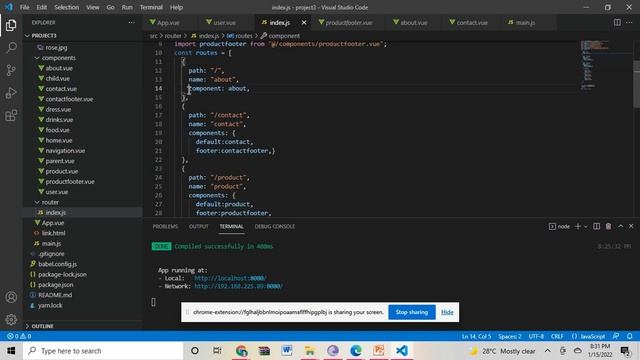Click the Windows search box
This screenshot has width=640, height=360.
(103, 351)
